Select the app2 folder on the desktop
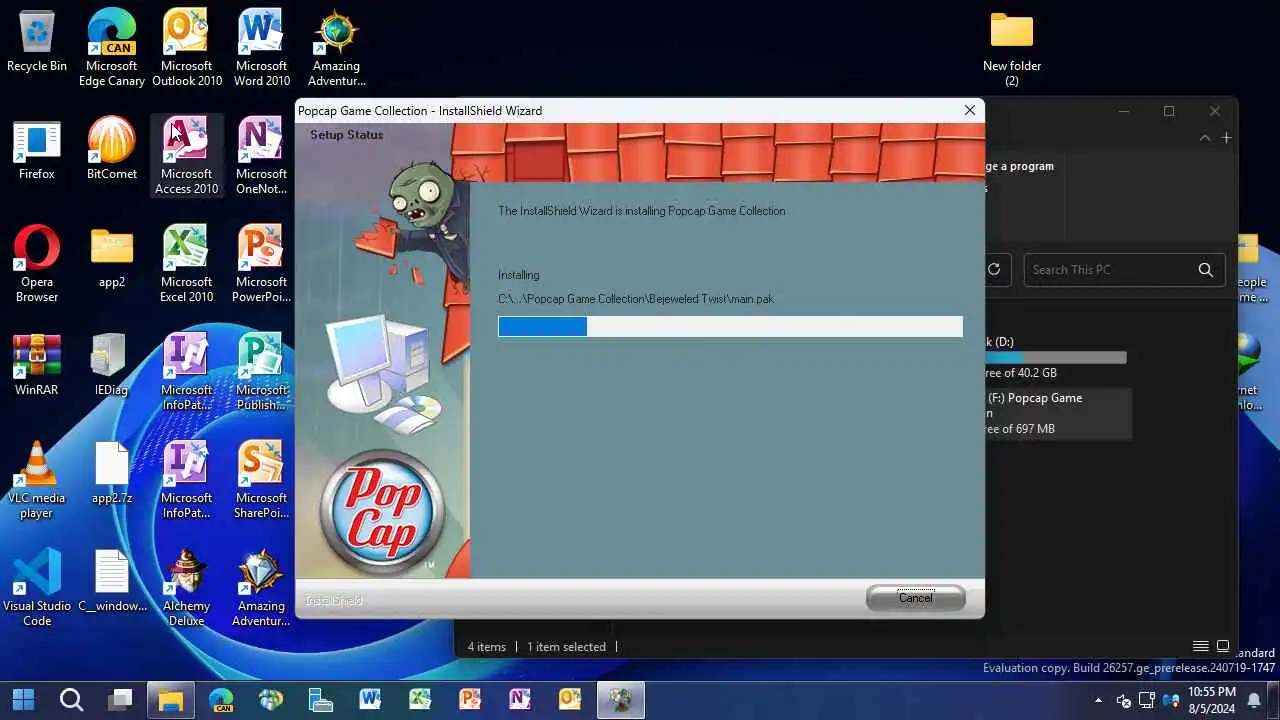 112,258
